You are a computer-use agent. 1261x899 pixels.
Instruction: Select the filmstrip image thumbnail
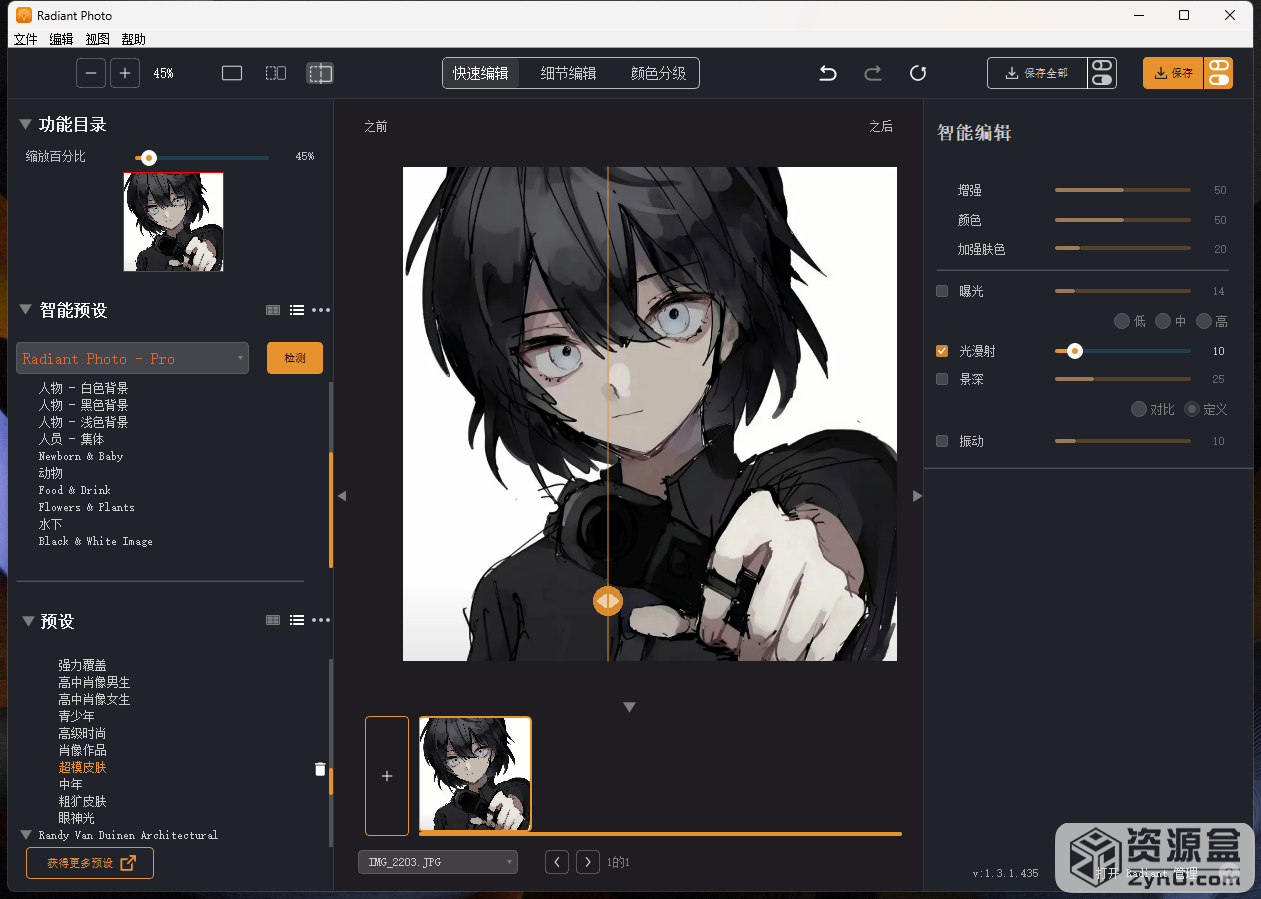pyautogui.click(x=475, y=774)
